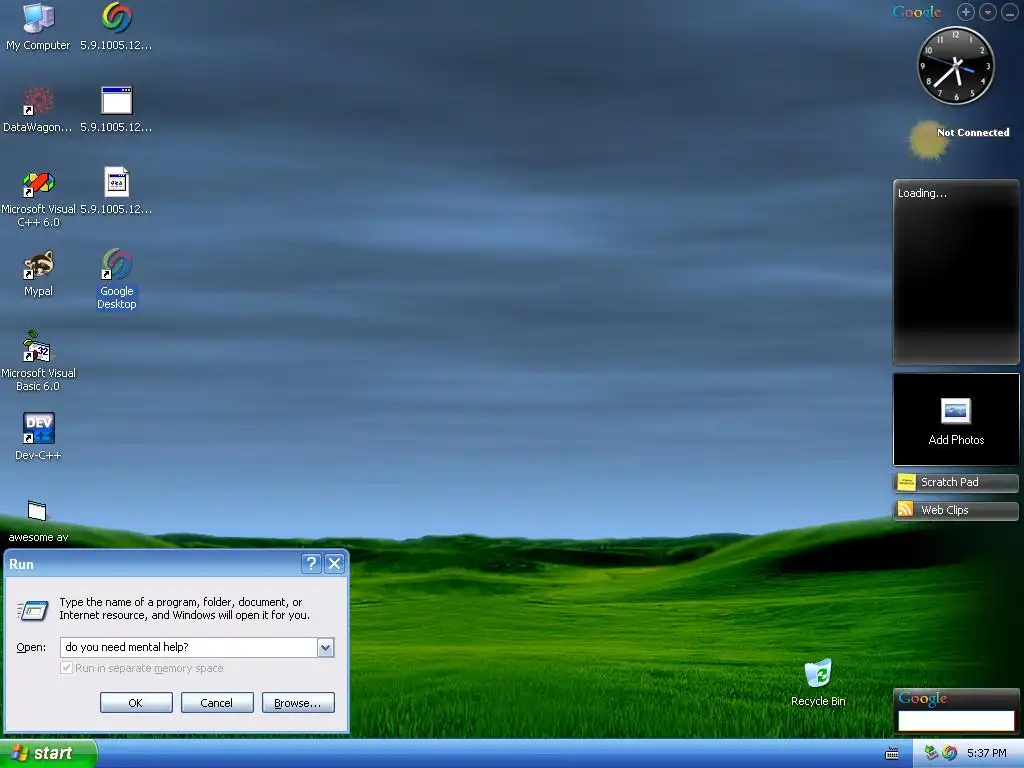Click Browse... in the Run dialog
This screenshot has width=1024, height=768.
[298, 703]
